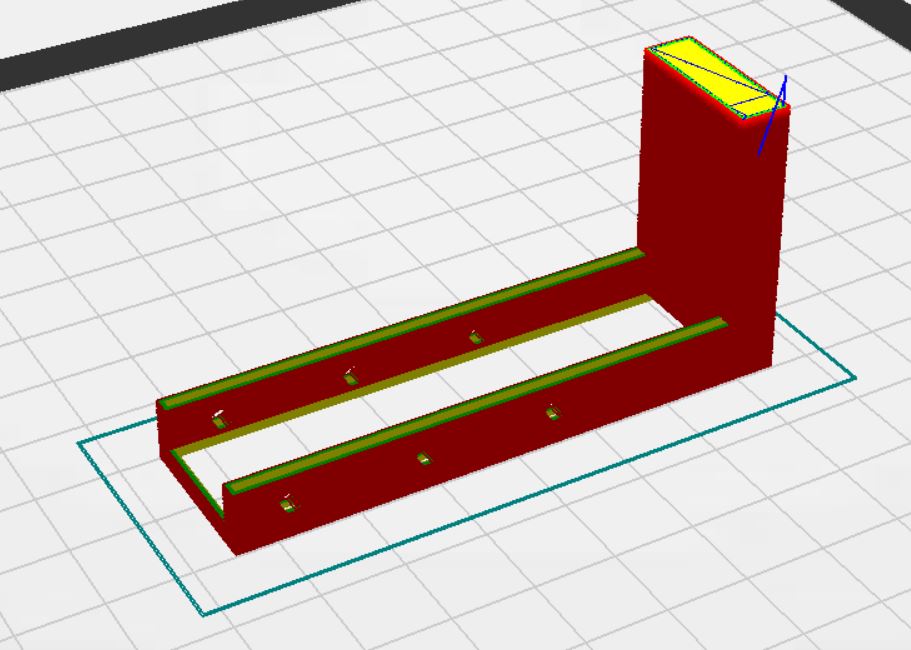
Task: Click the middle hole on the front rail
Action: 425,459
